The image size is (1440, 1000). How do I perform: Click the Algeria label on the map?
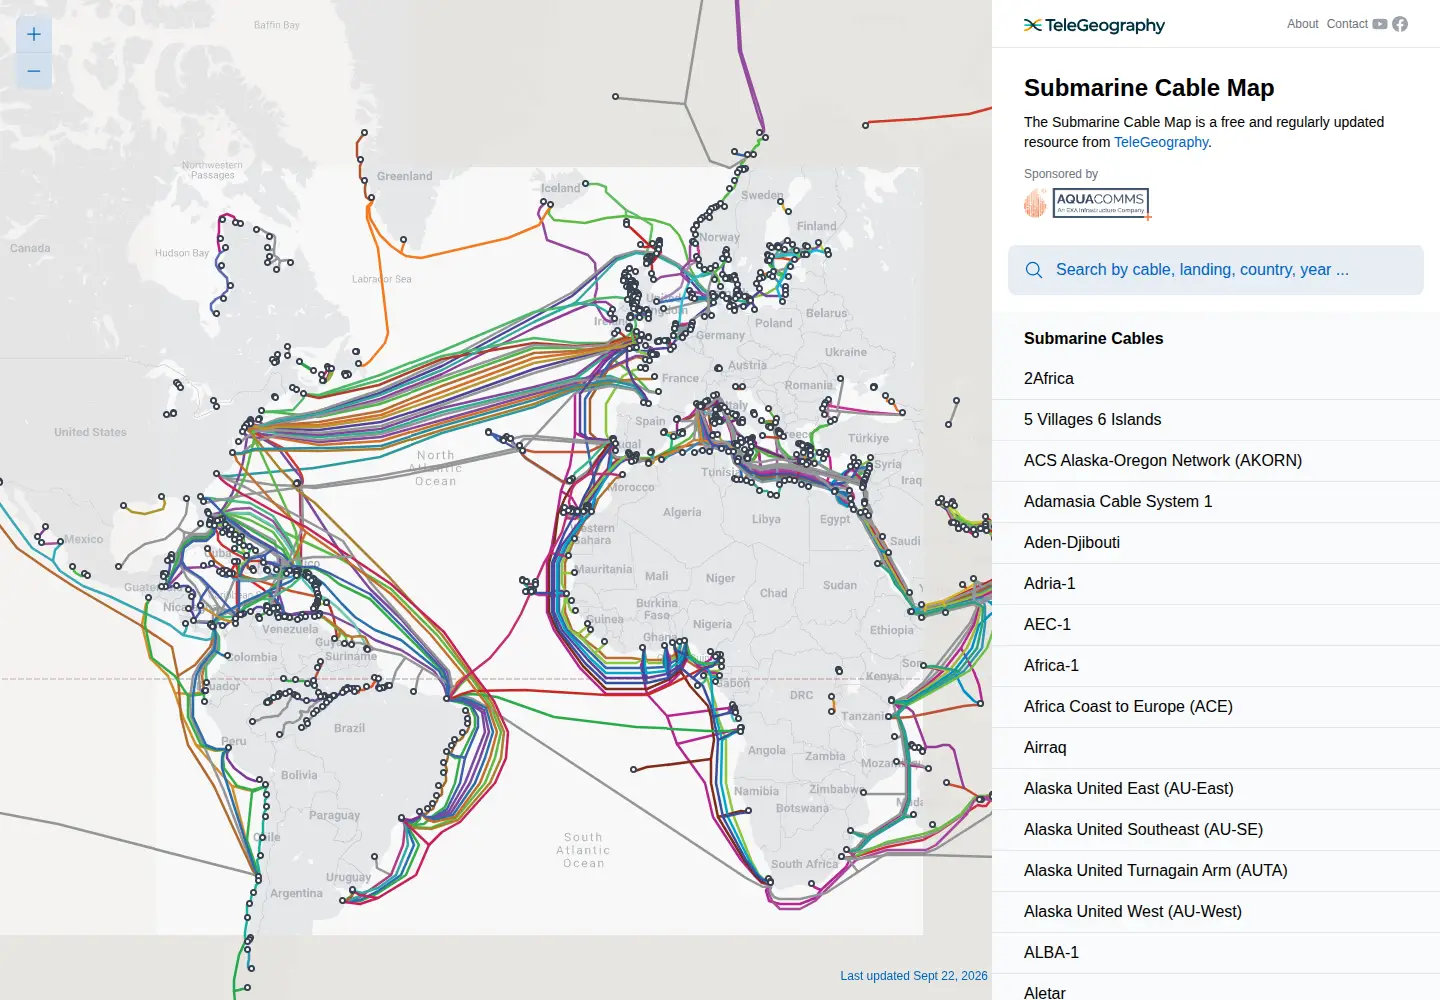click(682, 512)
